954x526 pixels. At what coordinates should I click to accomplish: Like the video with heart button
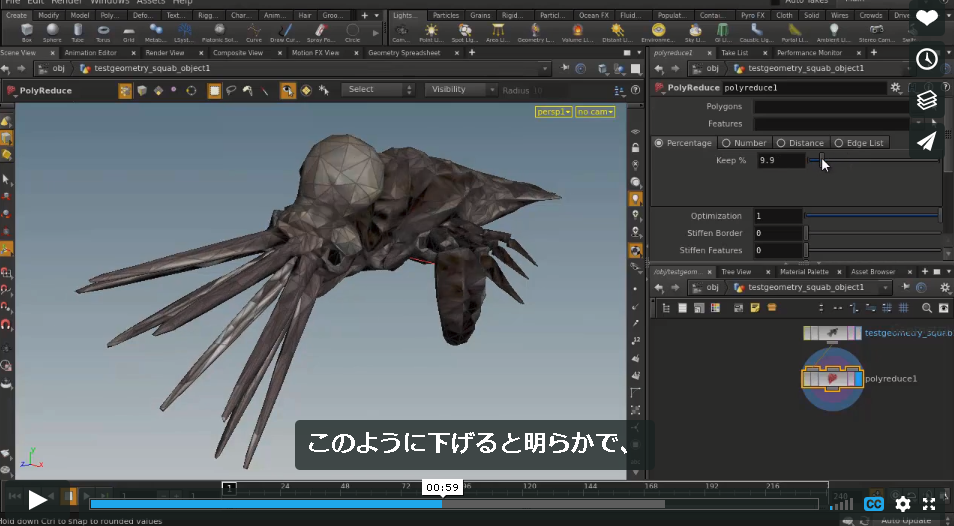click(x=927, y=18)
